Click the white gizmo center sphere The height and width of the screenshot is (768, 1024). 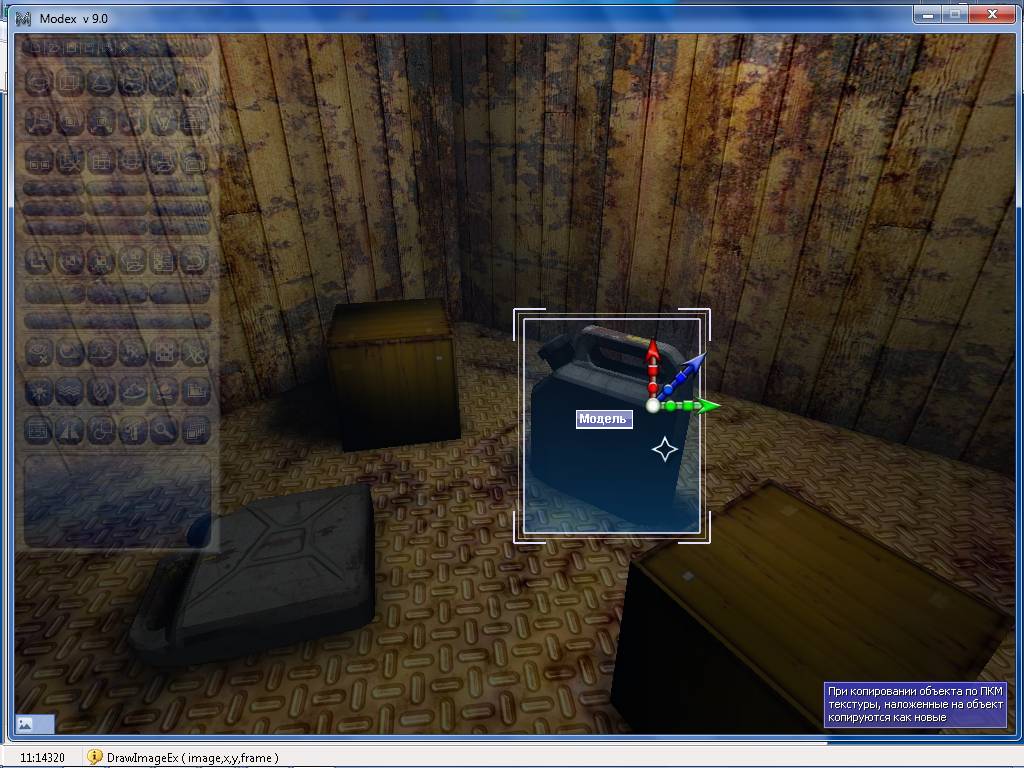653,405
